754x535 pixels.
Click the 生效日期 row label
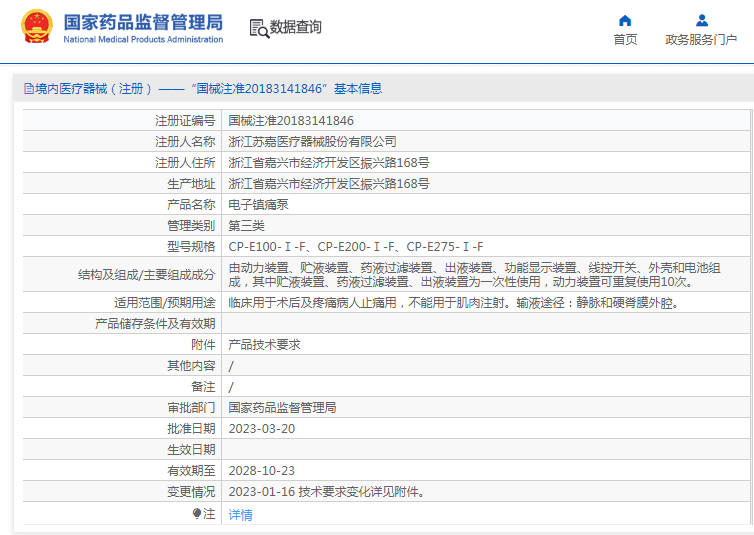pos(191,450)
